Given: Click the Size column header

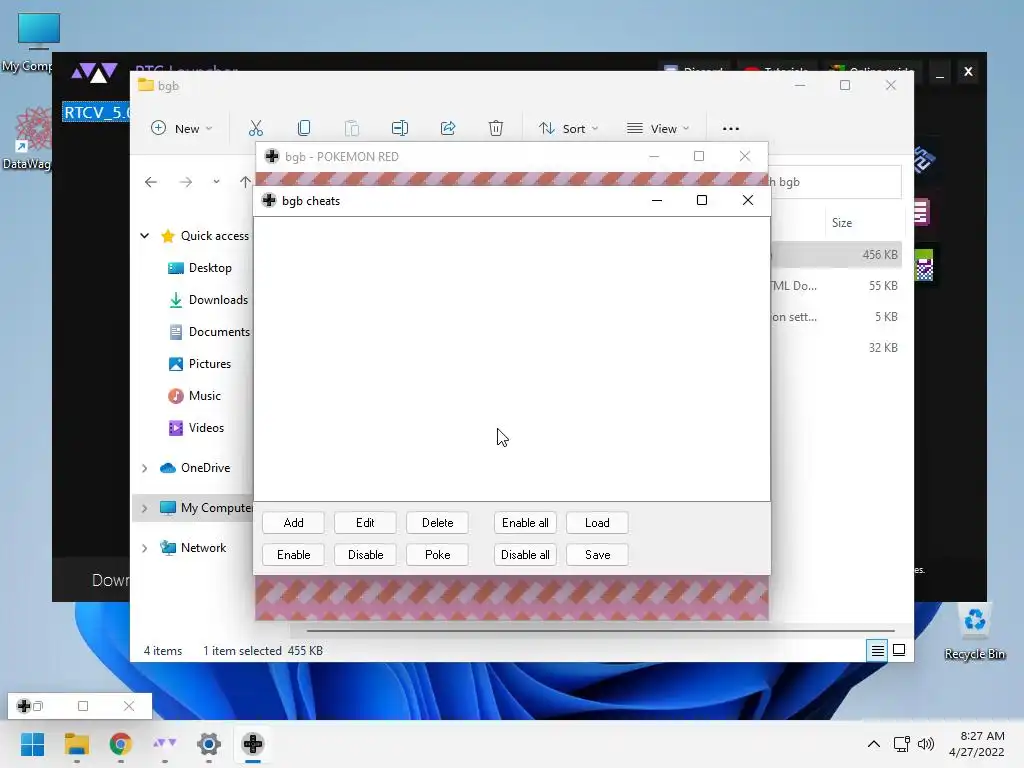Looking at the screenshot, I should click(842, 223).
